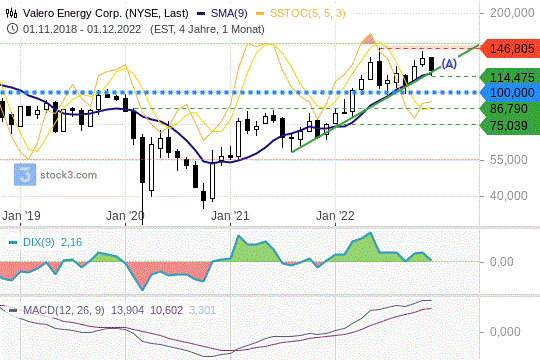This screenshot has width=540, height=360.
Task: Click the "Jan '20" time axis label
Action: [x=125, y=216]
